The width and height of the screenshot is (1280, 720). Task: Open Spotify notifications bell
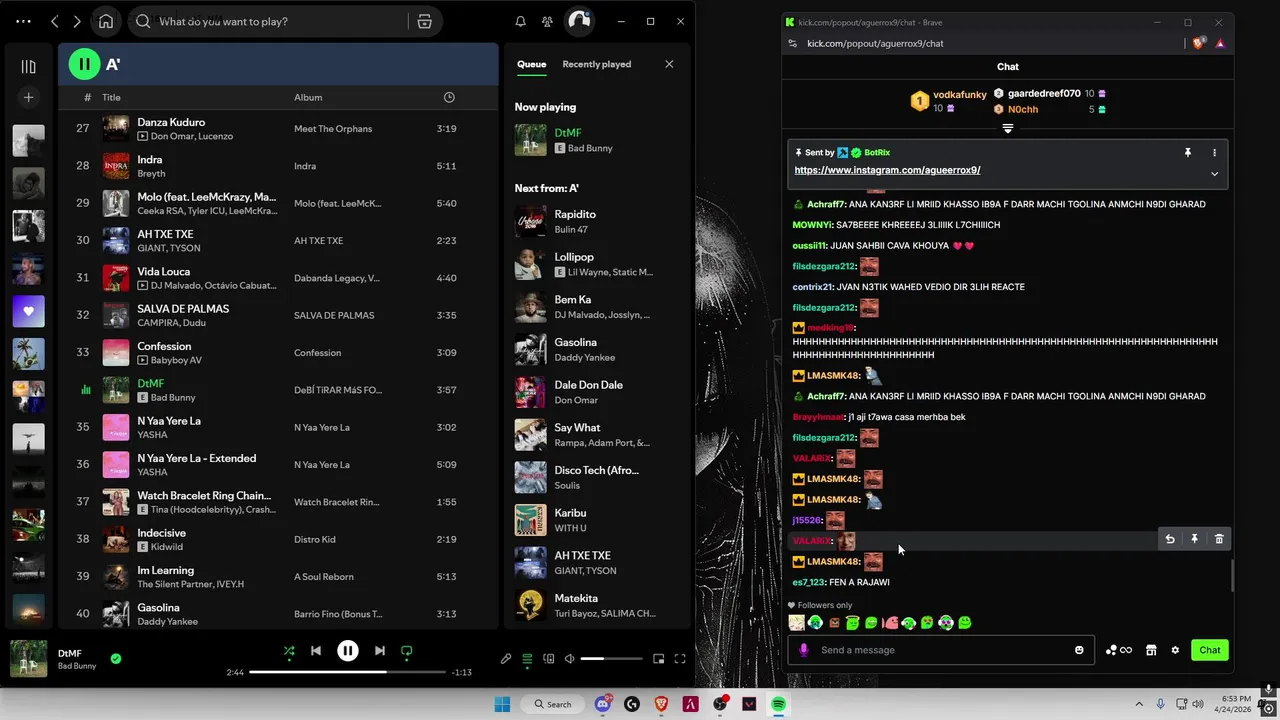520,21
